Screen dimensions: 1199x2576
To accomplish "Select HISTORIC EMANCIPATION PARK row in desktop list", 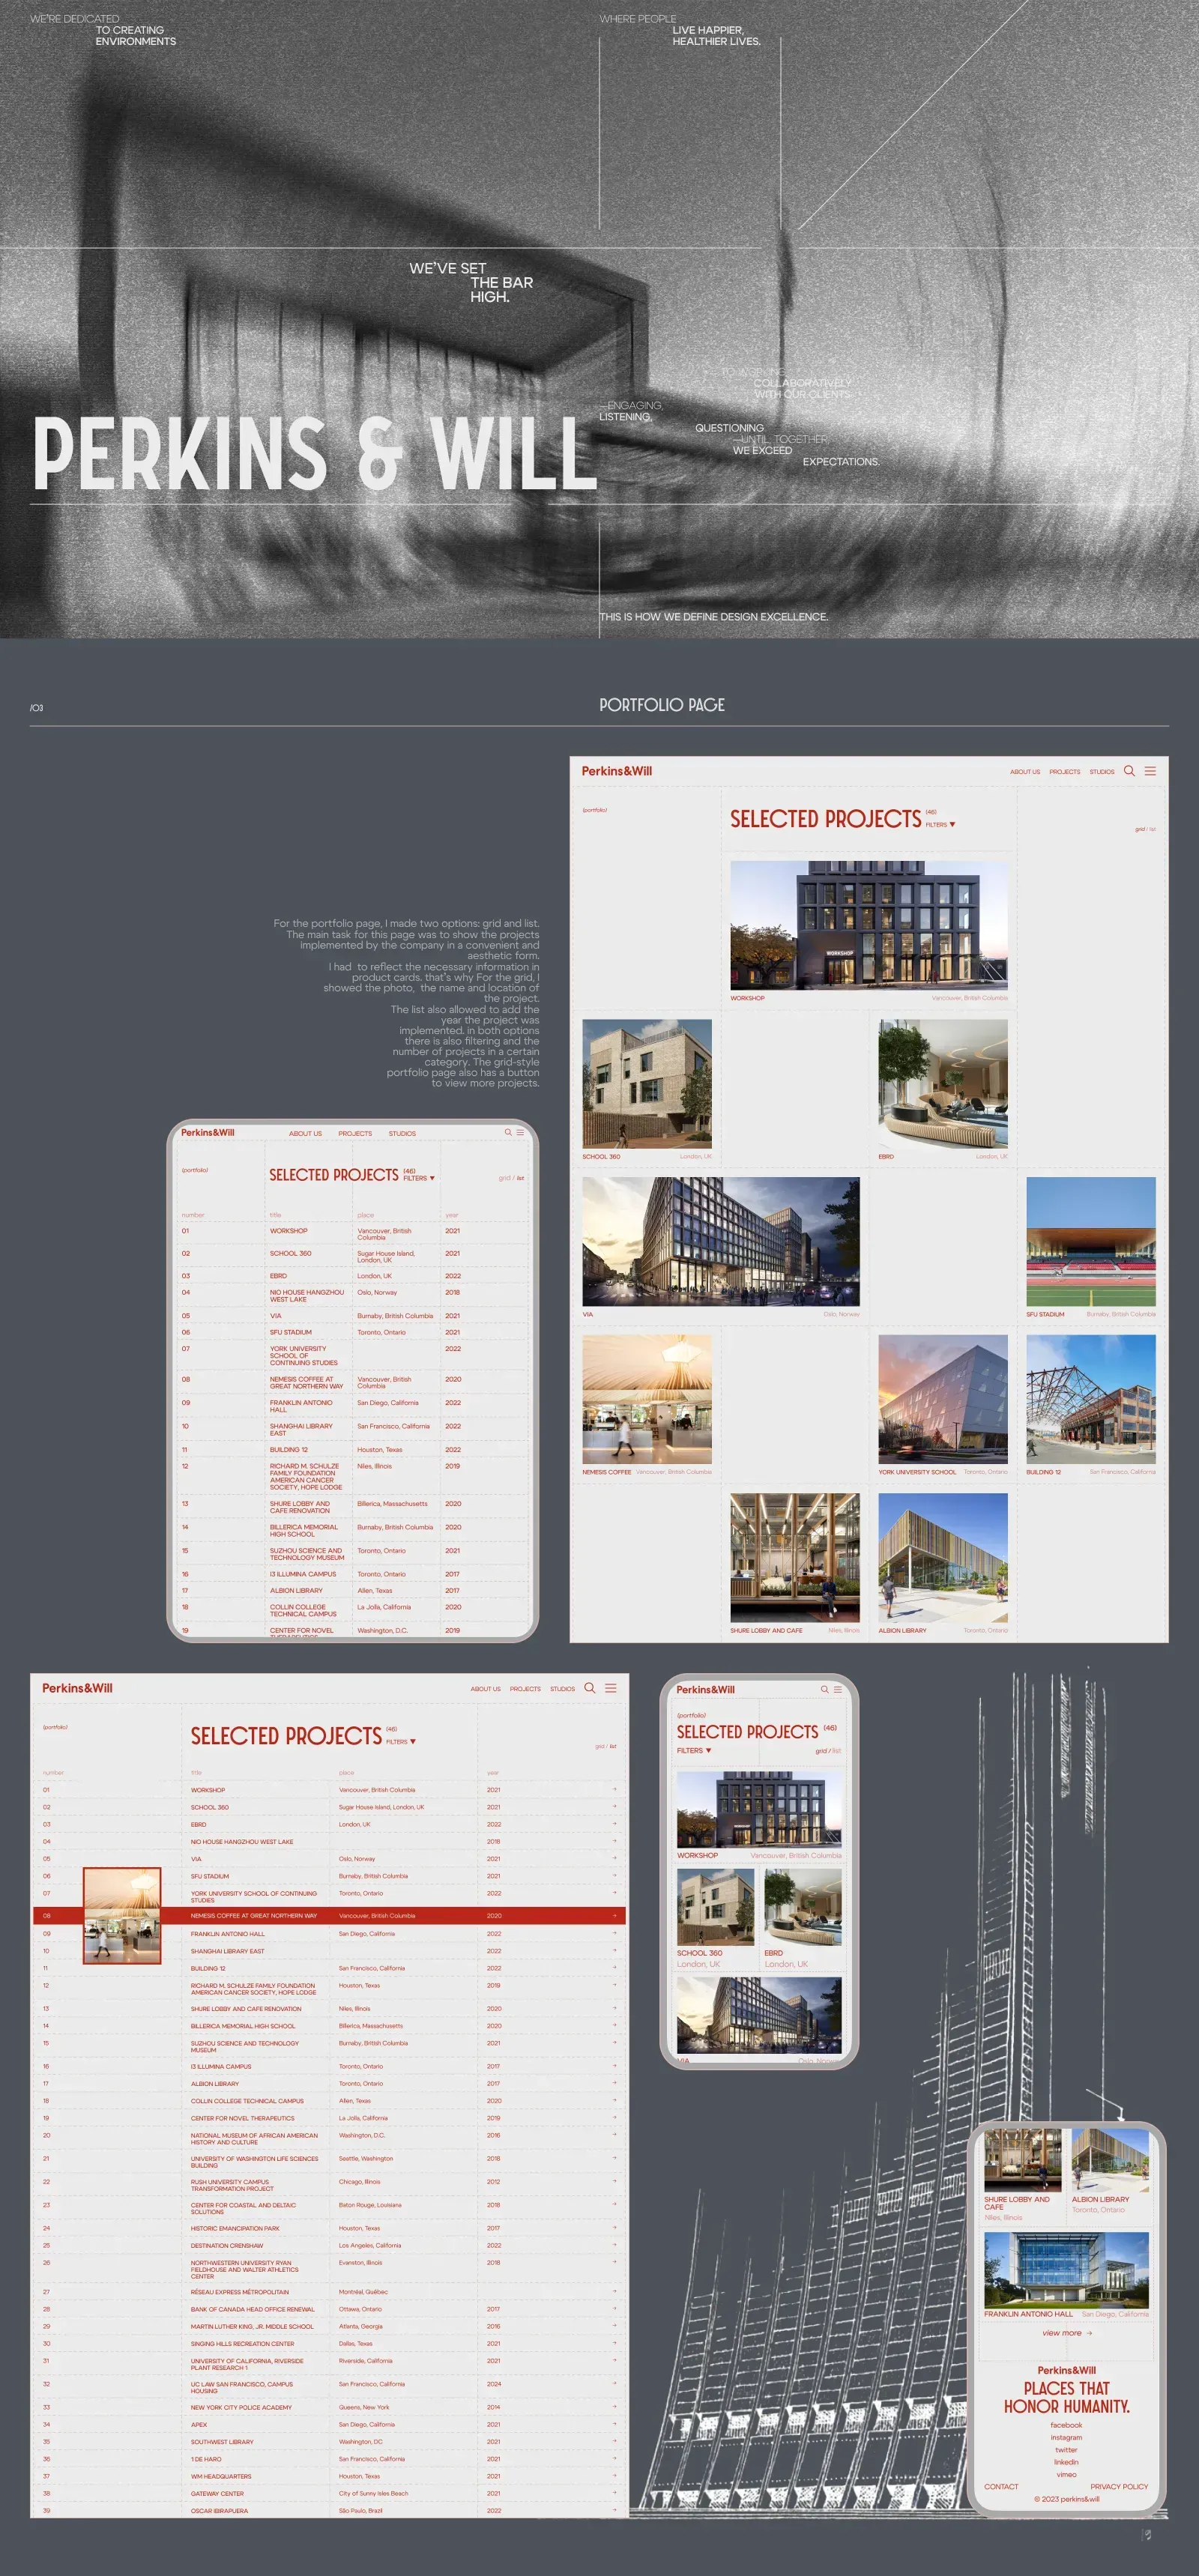I will coord(330,2228).
